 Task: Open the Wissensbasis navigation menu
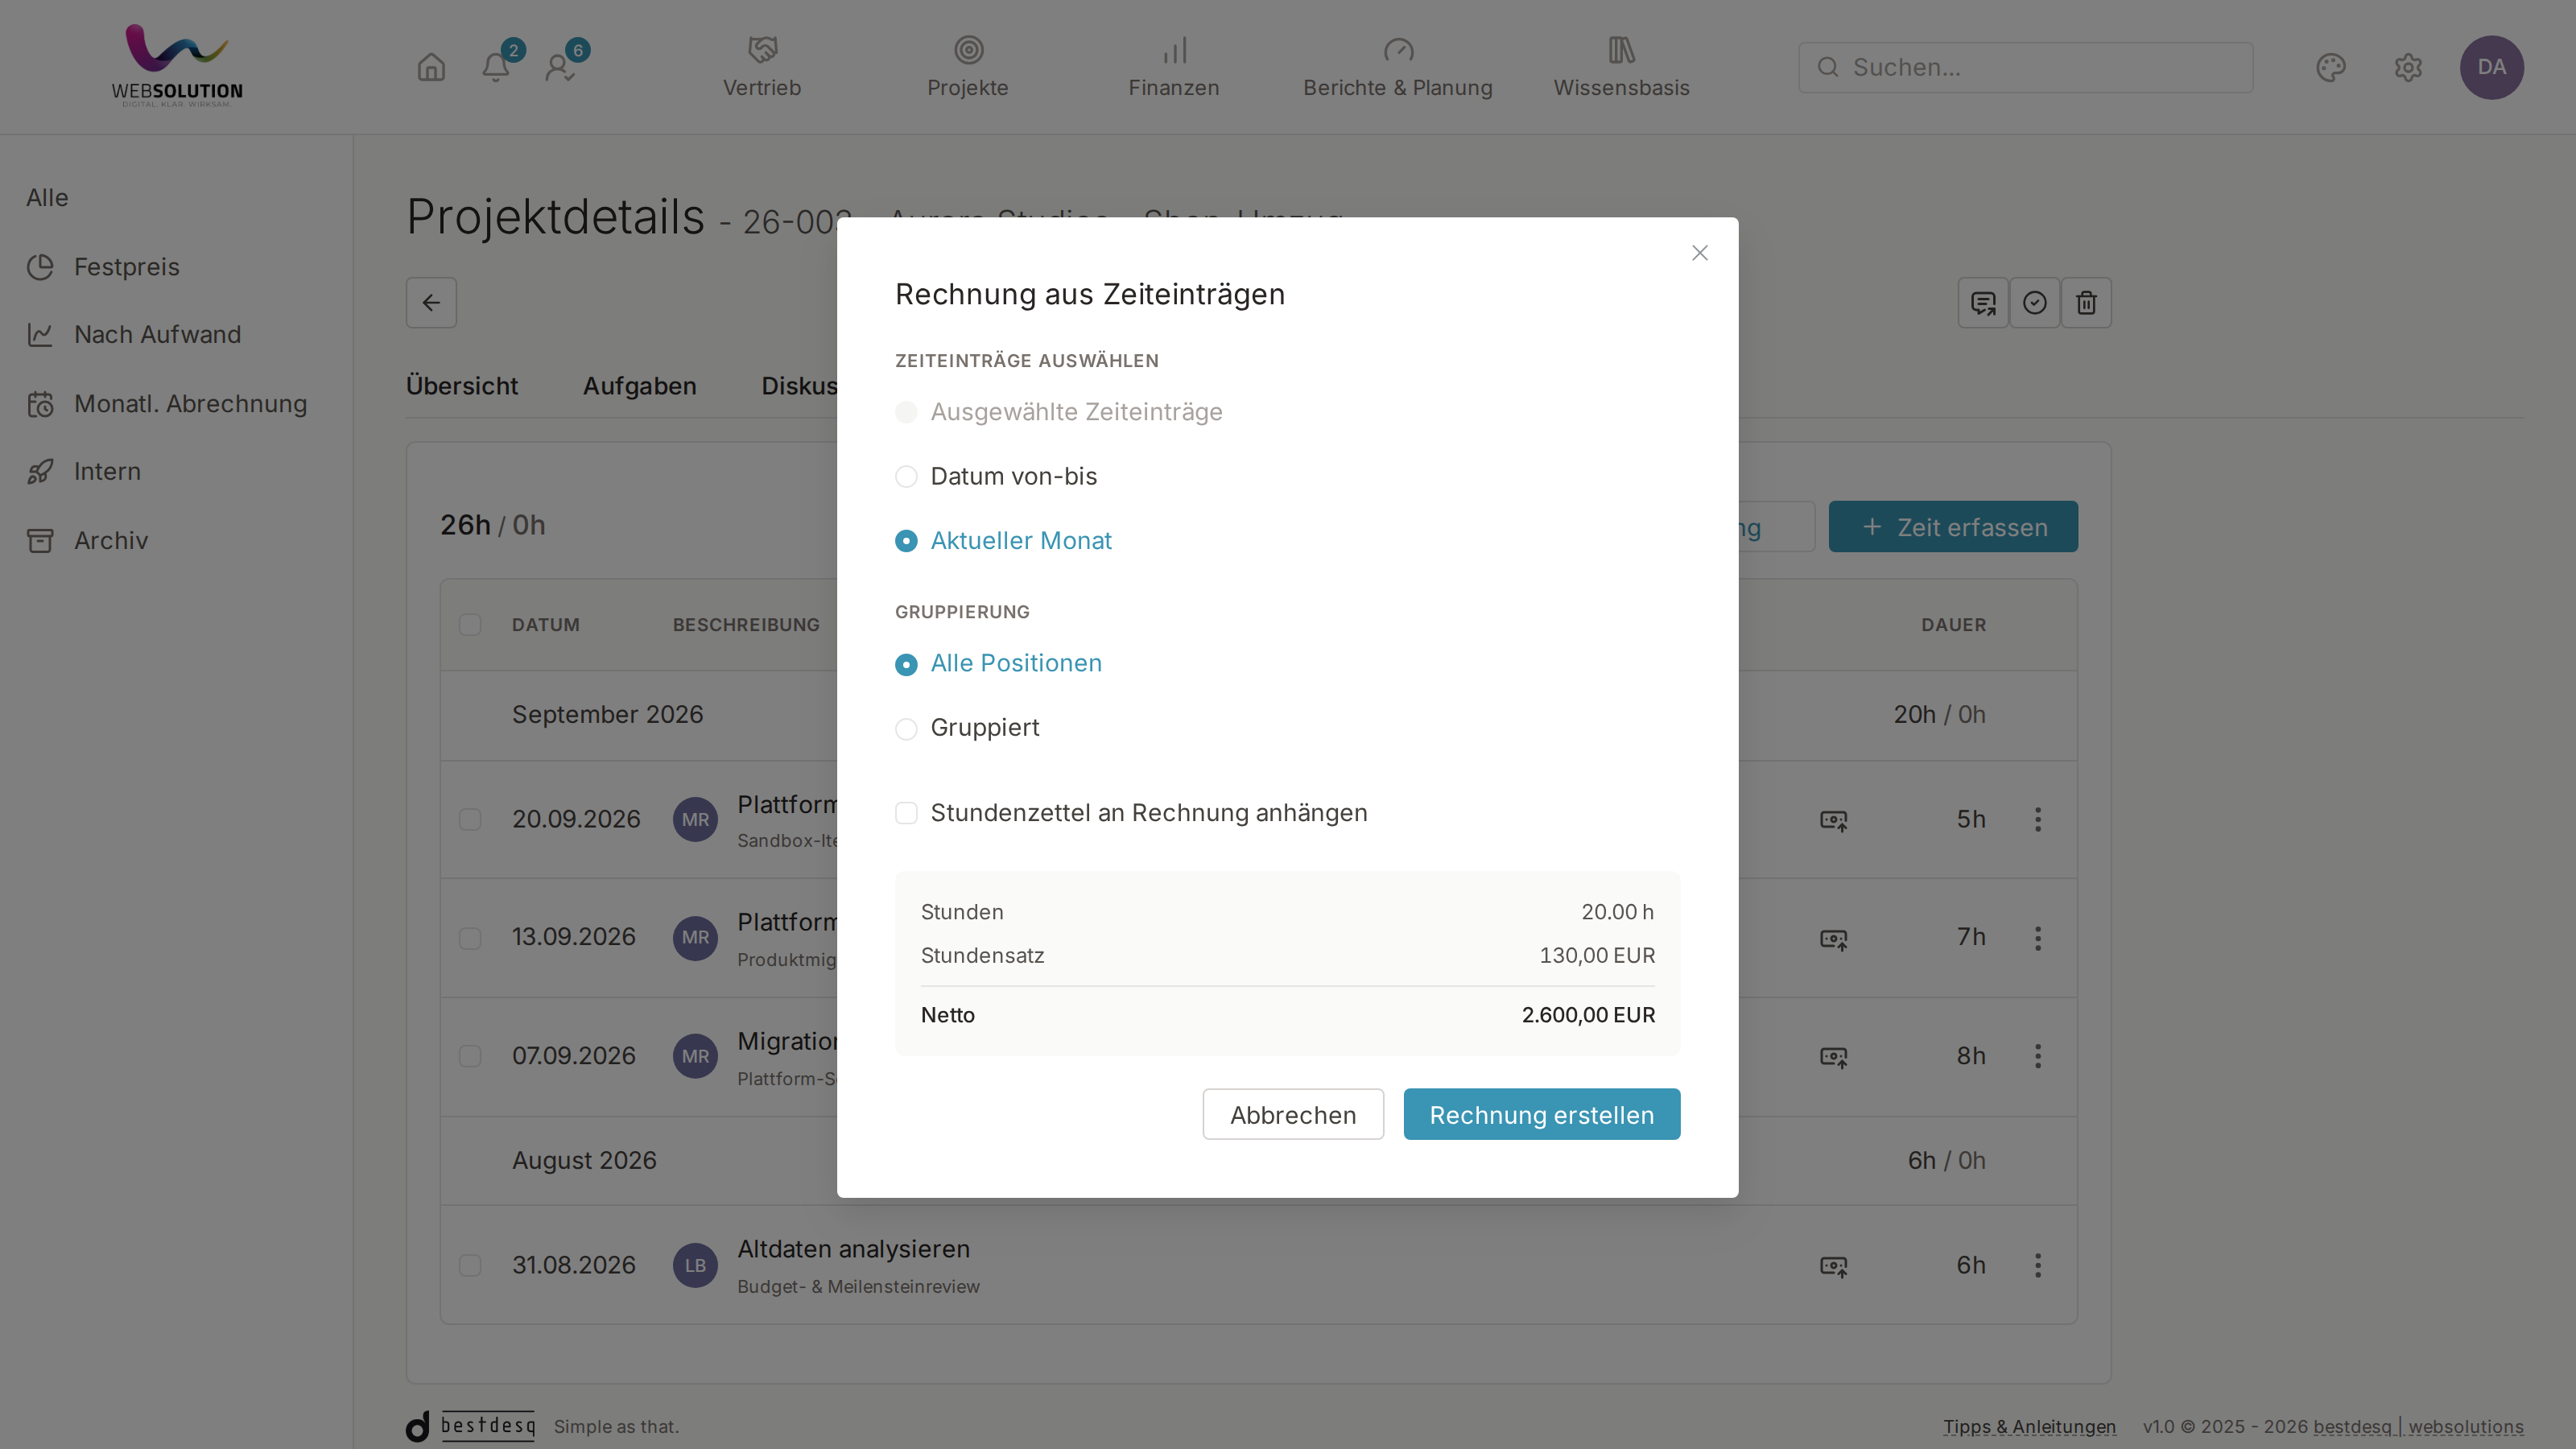[x=1621, y=67]
